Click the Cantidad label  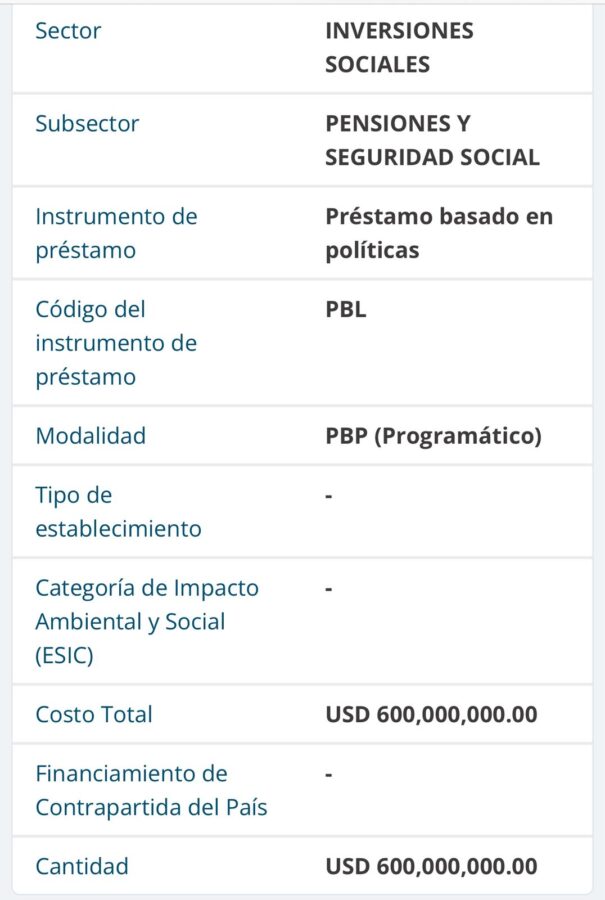(82, 867)
